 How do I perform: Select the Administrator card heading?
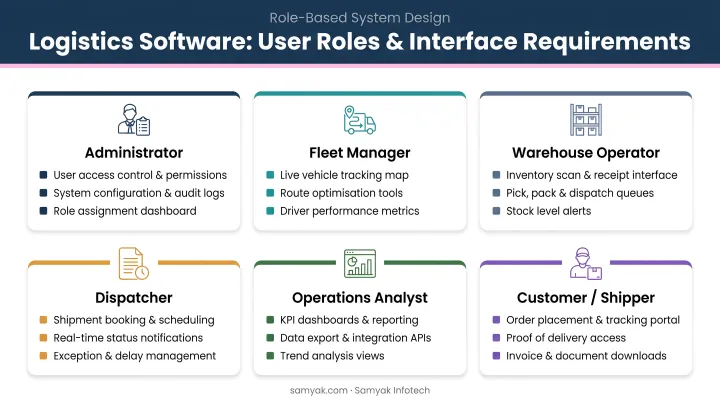point(134,153)
